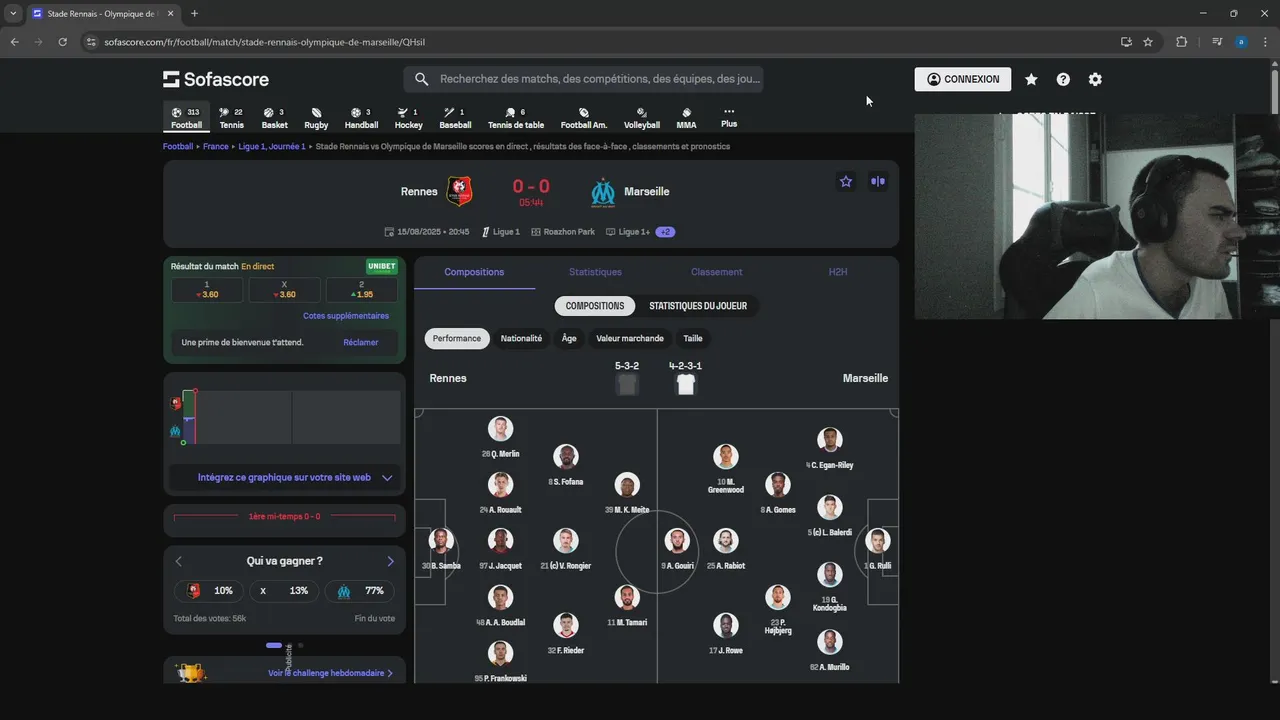Focus the Recherchez des matchs search field
The width and height of the screenshot is (1280, 720).
click(584, 79)
